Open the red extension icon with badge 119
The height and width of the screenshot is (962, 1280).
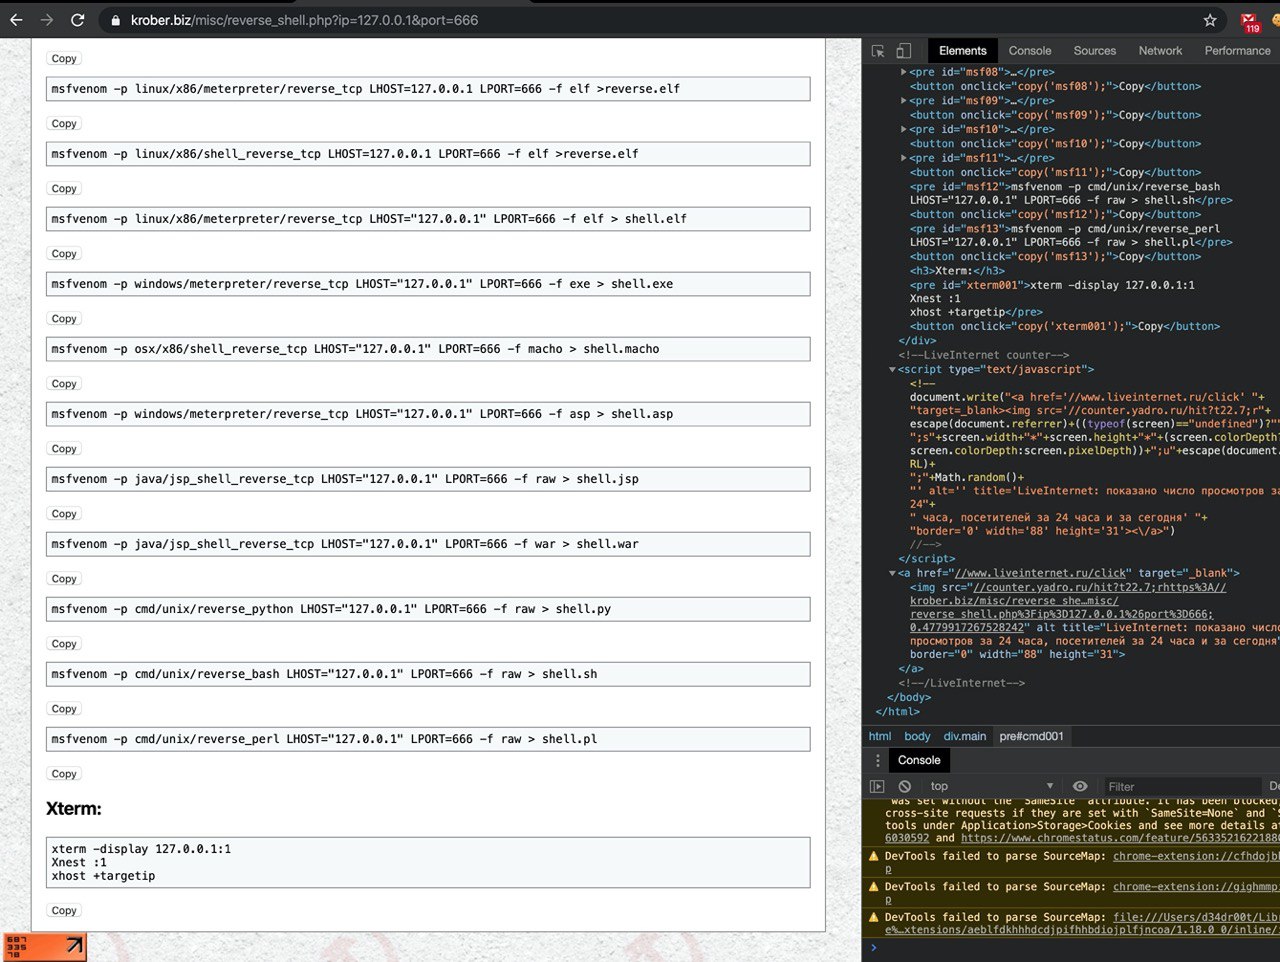[x=1250, y=21]
